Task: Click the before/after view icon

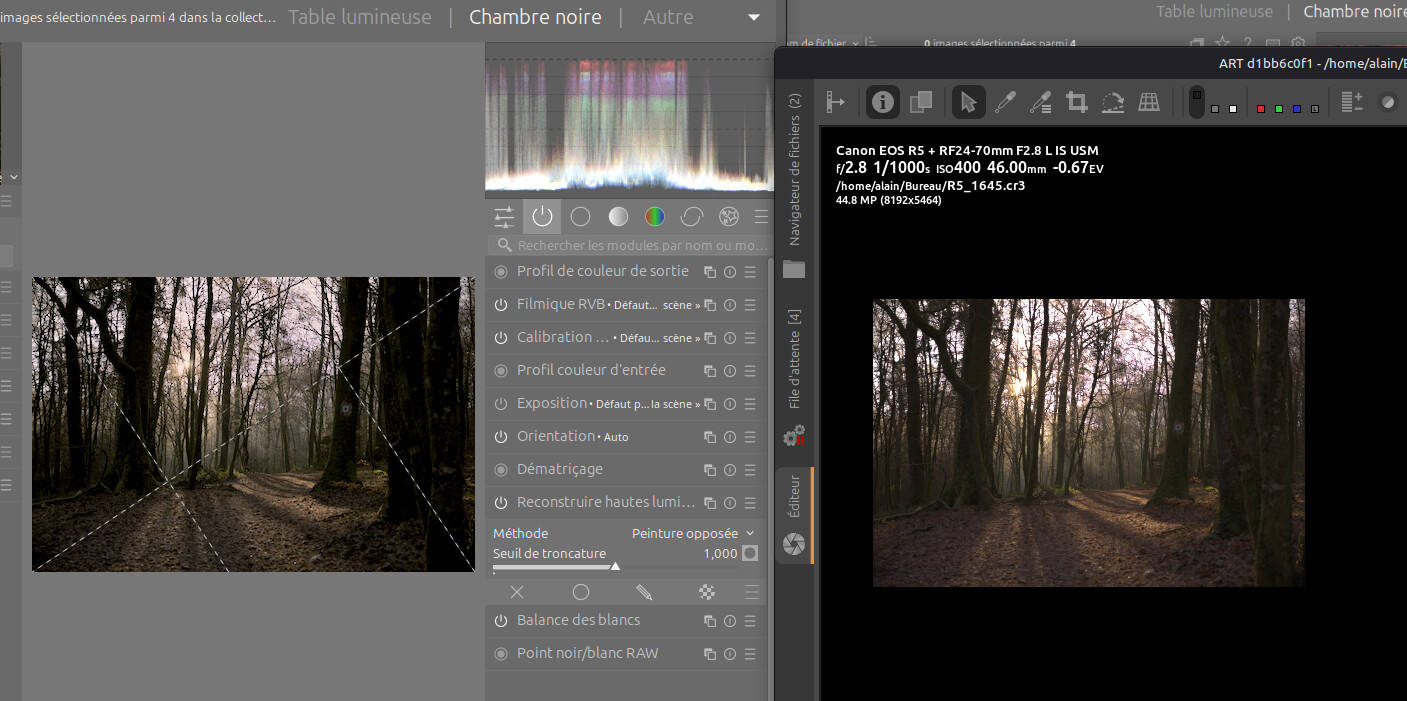Action: coord(920,102)
